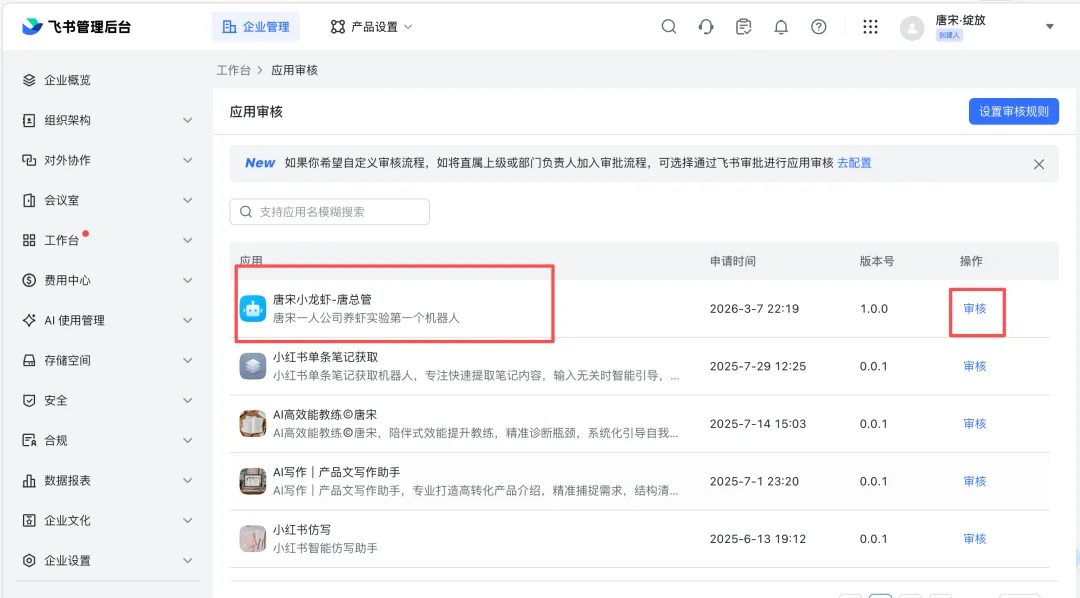Click the 会议室 sidebar icon
Image resolution: width=1080 pixels, height=598 pixels.
(x=29, y=200)
